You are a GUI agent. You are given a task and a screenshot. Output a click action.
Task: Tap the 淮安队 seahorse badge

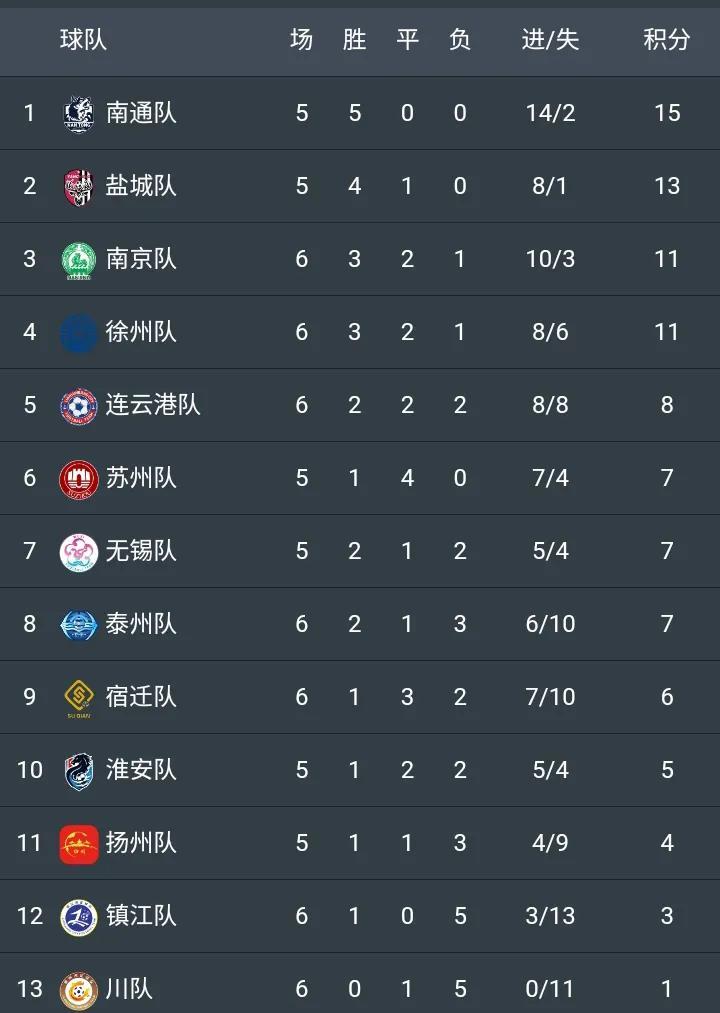79,771
